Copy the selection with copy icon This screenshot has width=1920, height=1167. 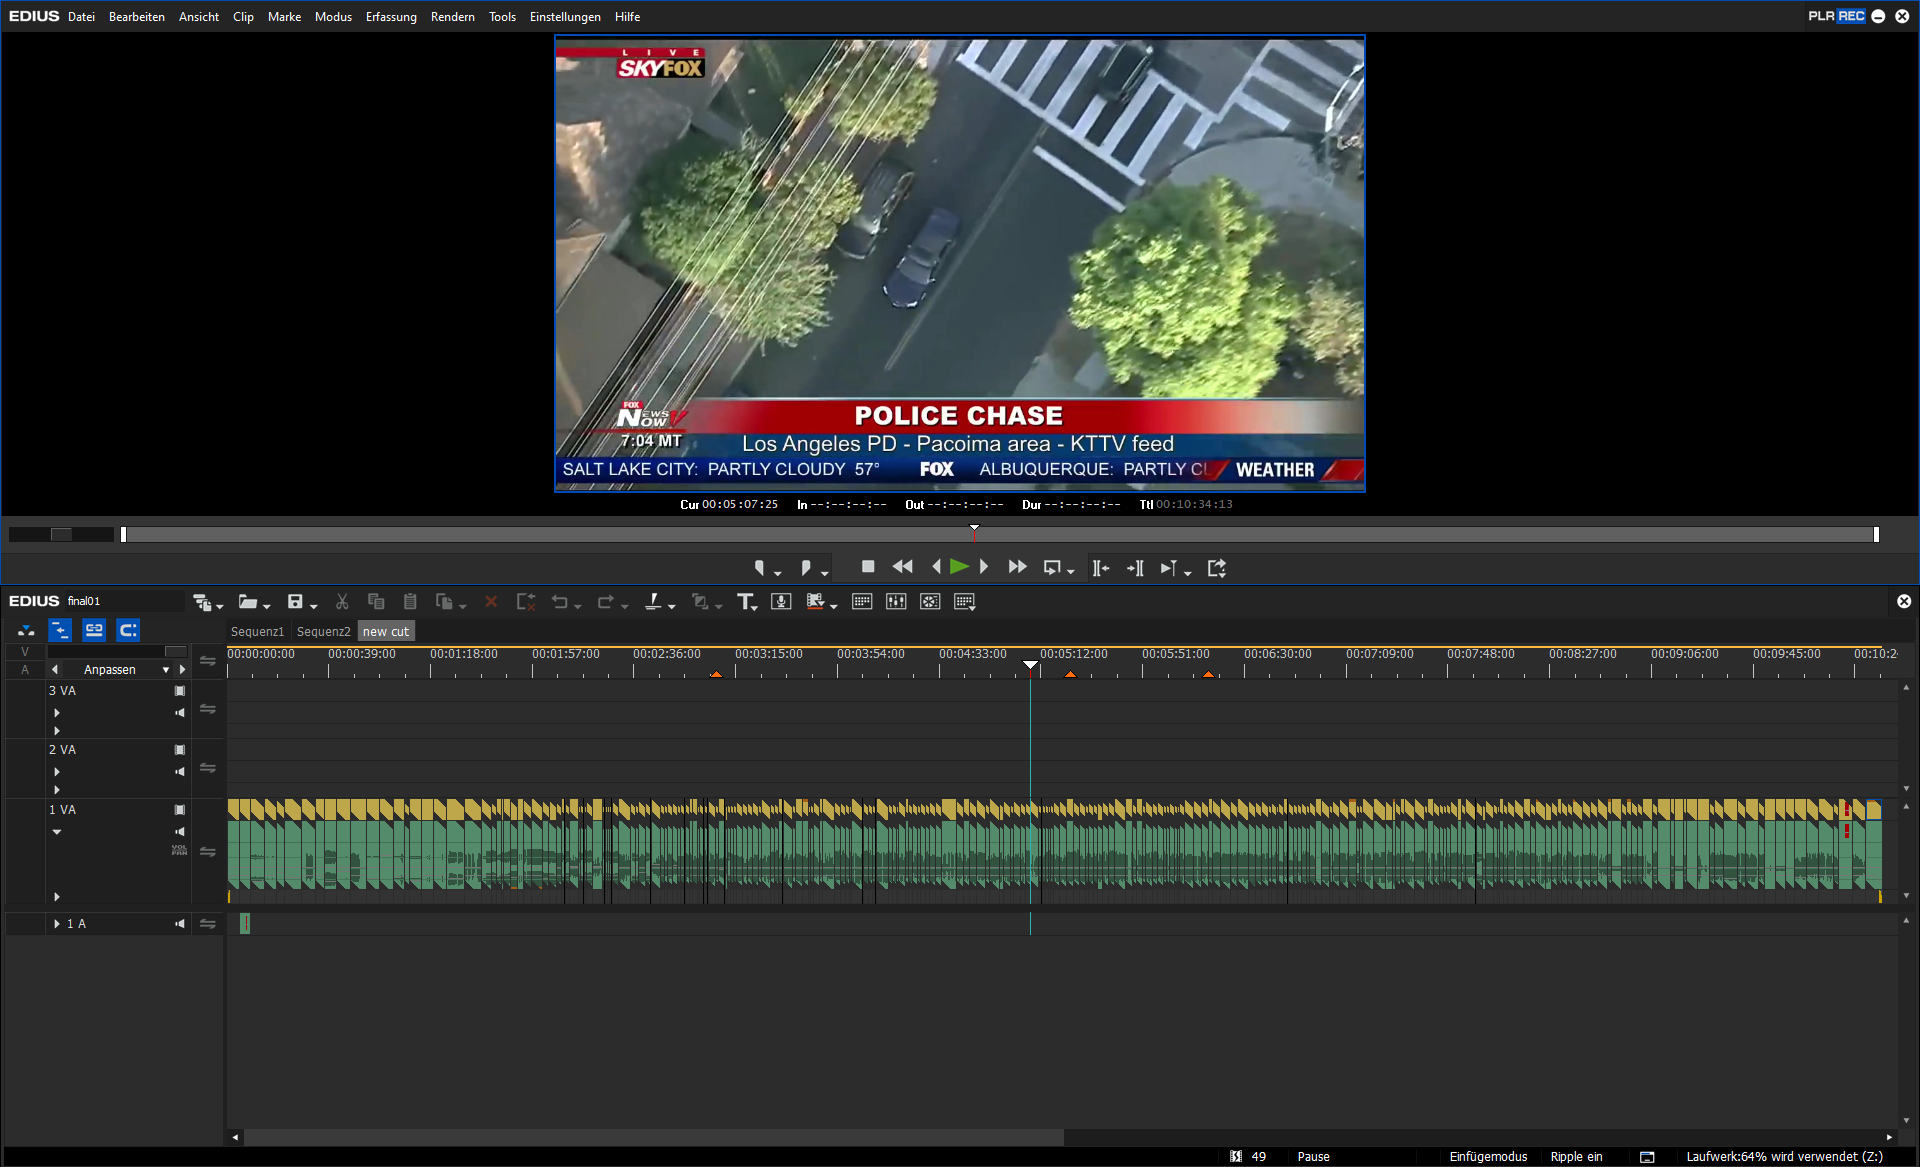click(376, 601)
